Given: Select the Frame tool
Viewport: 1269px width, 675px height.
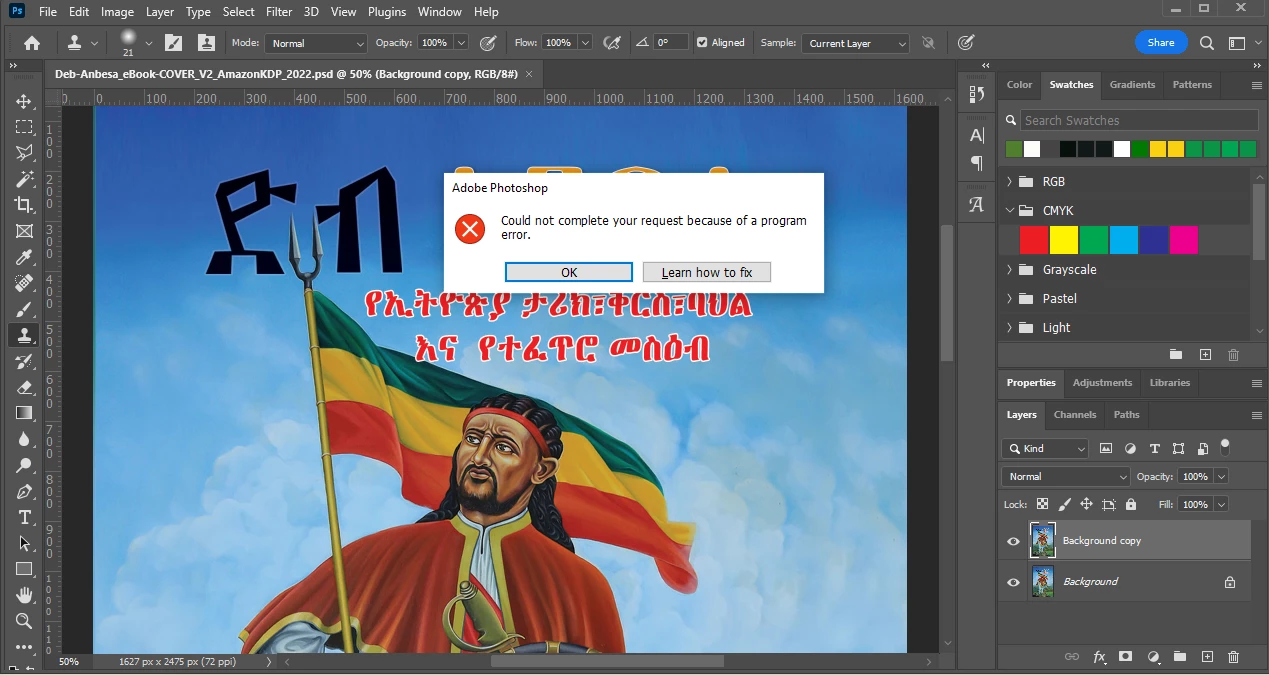Looking at the screenshot, I should pos(24,231).
